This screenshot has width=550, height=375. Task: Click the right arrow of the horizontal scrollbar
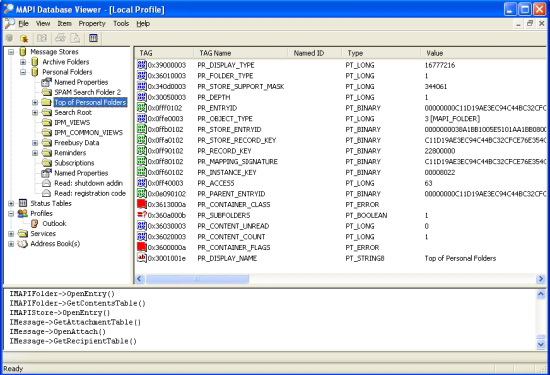541,279
